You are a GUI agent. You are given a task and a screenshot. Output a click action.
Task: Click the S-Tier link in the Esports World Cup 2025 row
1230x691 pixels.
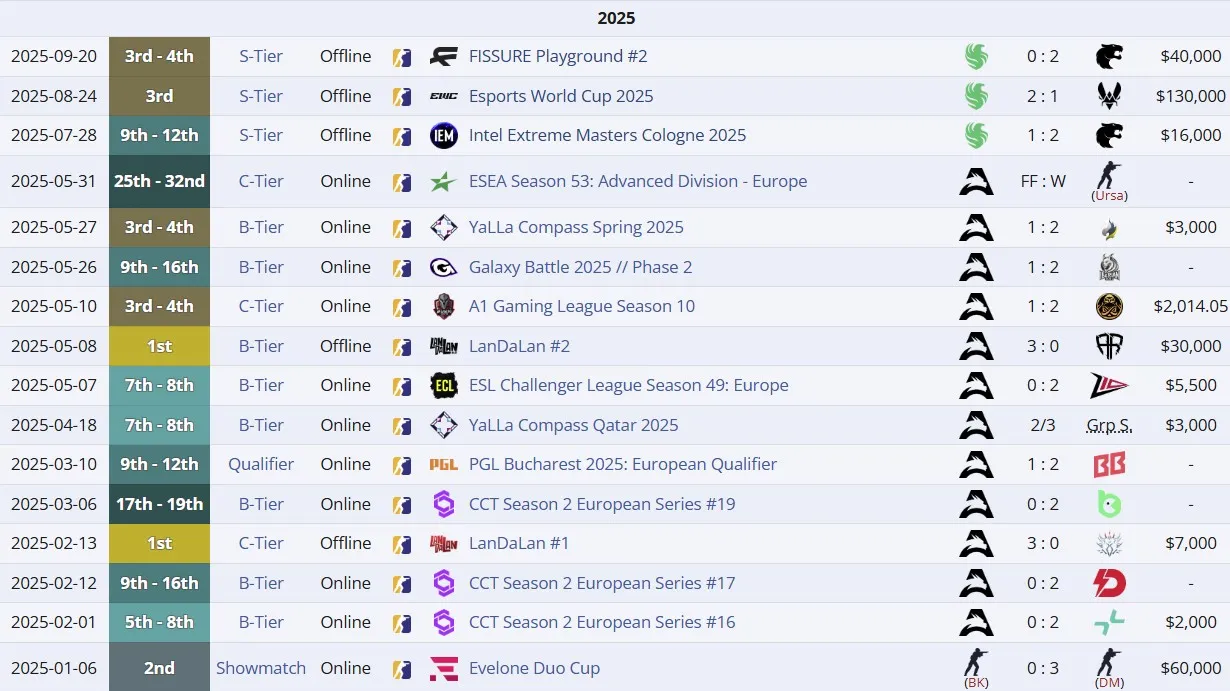261,96
